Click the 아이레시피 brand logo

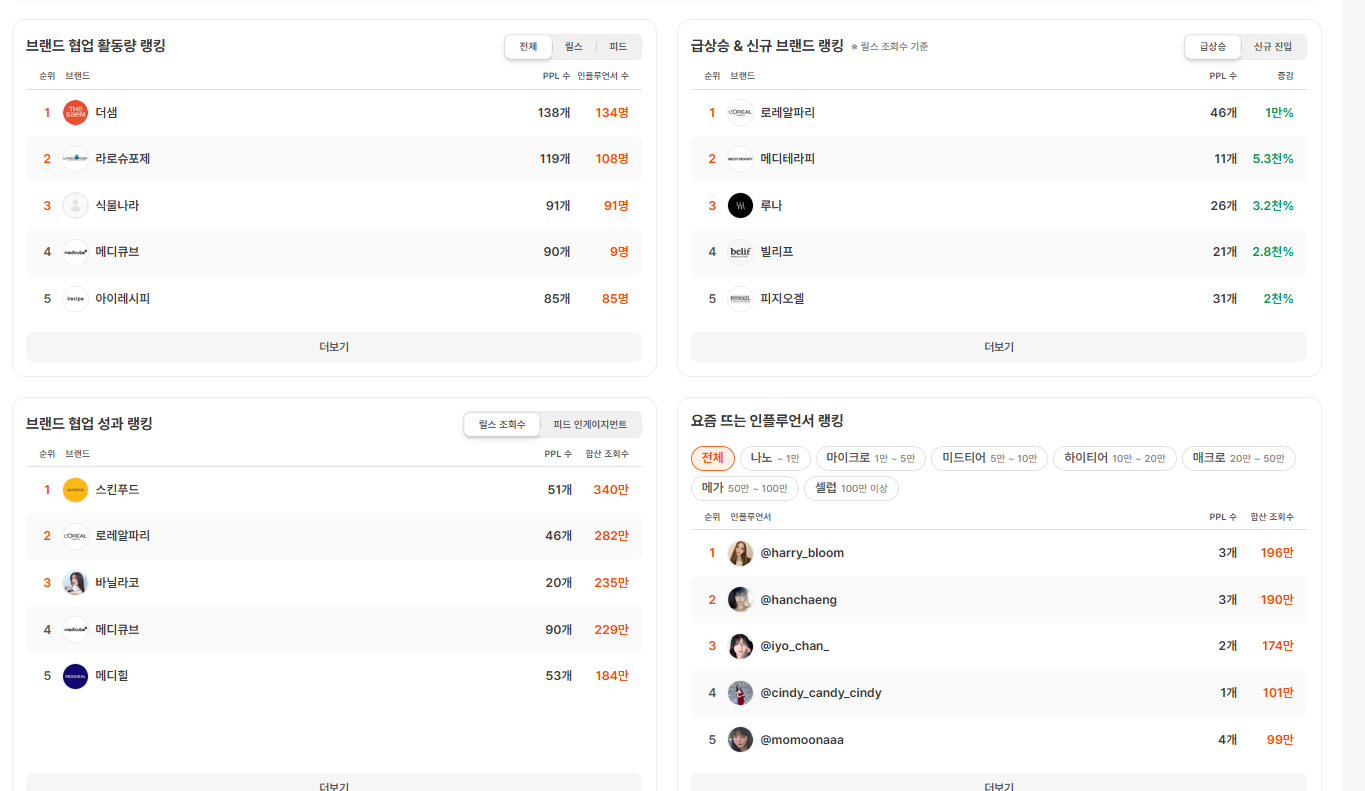pyautogui.click(x=75, y=299)
